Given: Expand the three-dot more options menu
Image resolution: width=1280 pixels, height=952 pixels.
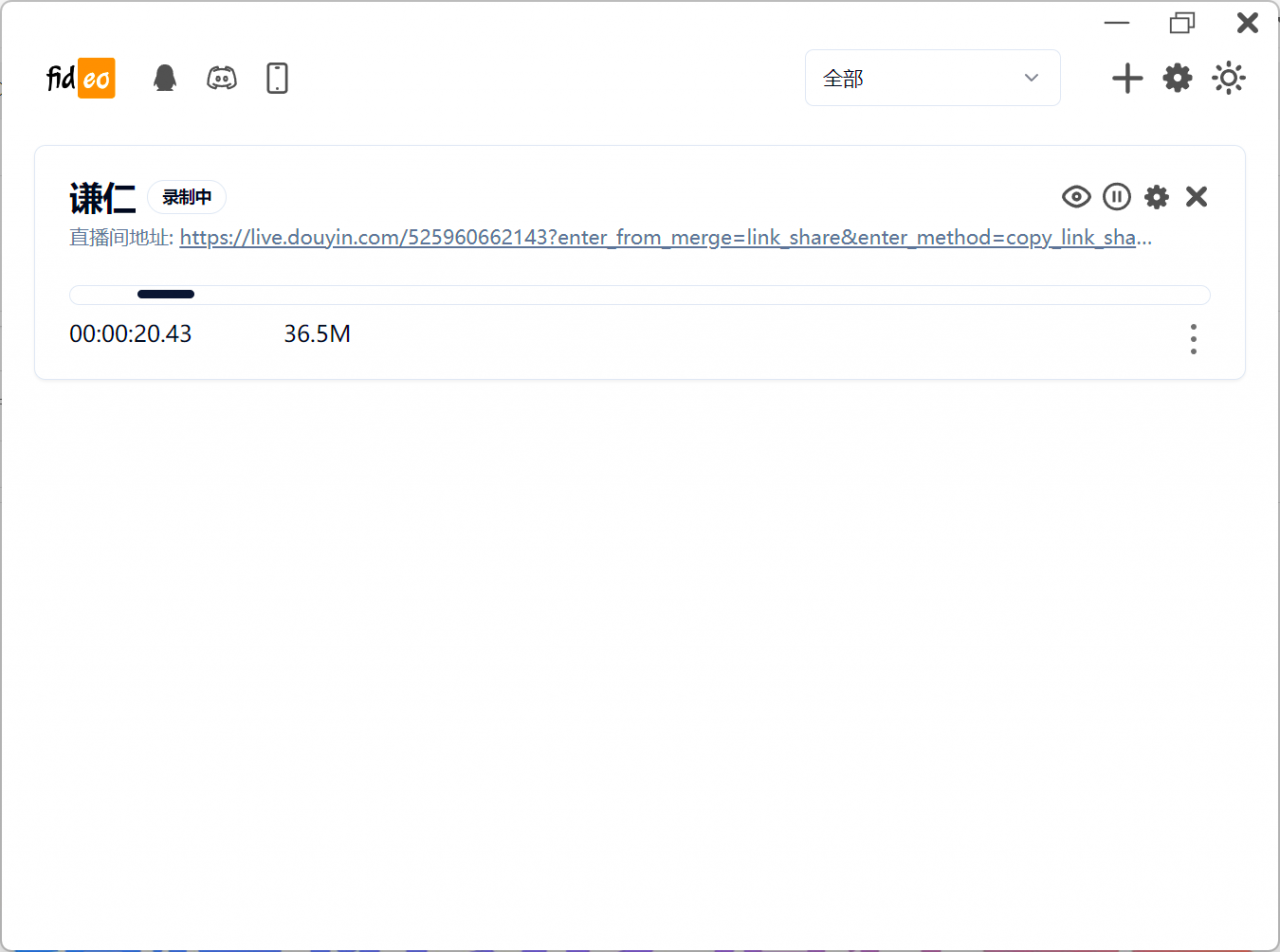Looking at the screenshot, I should pos(1193,339).
